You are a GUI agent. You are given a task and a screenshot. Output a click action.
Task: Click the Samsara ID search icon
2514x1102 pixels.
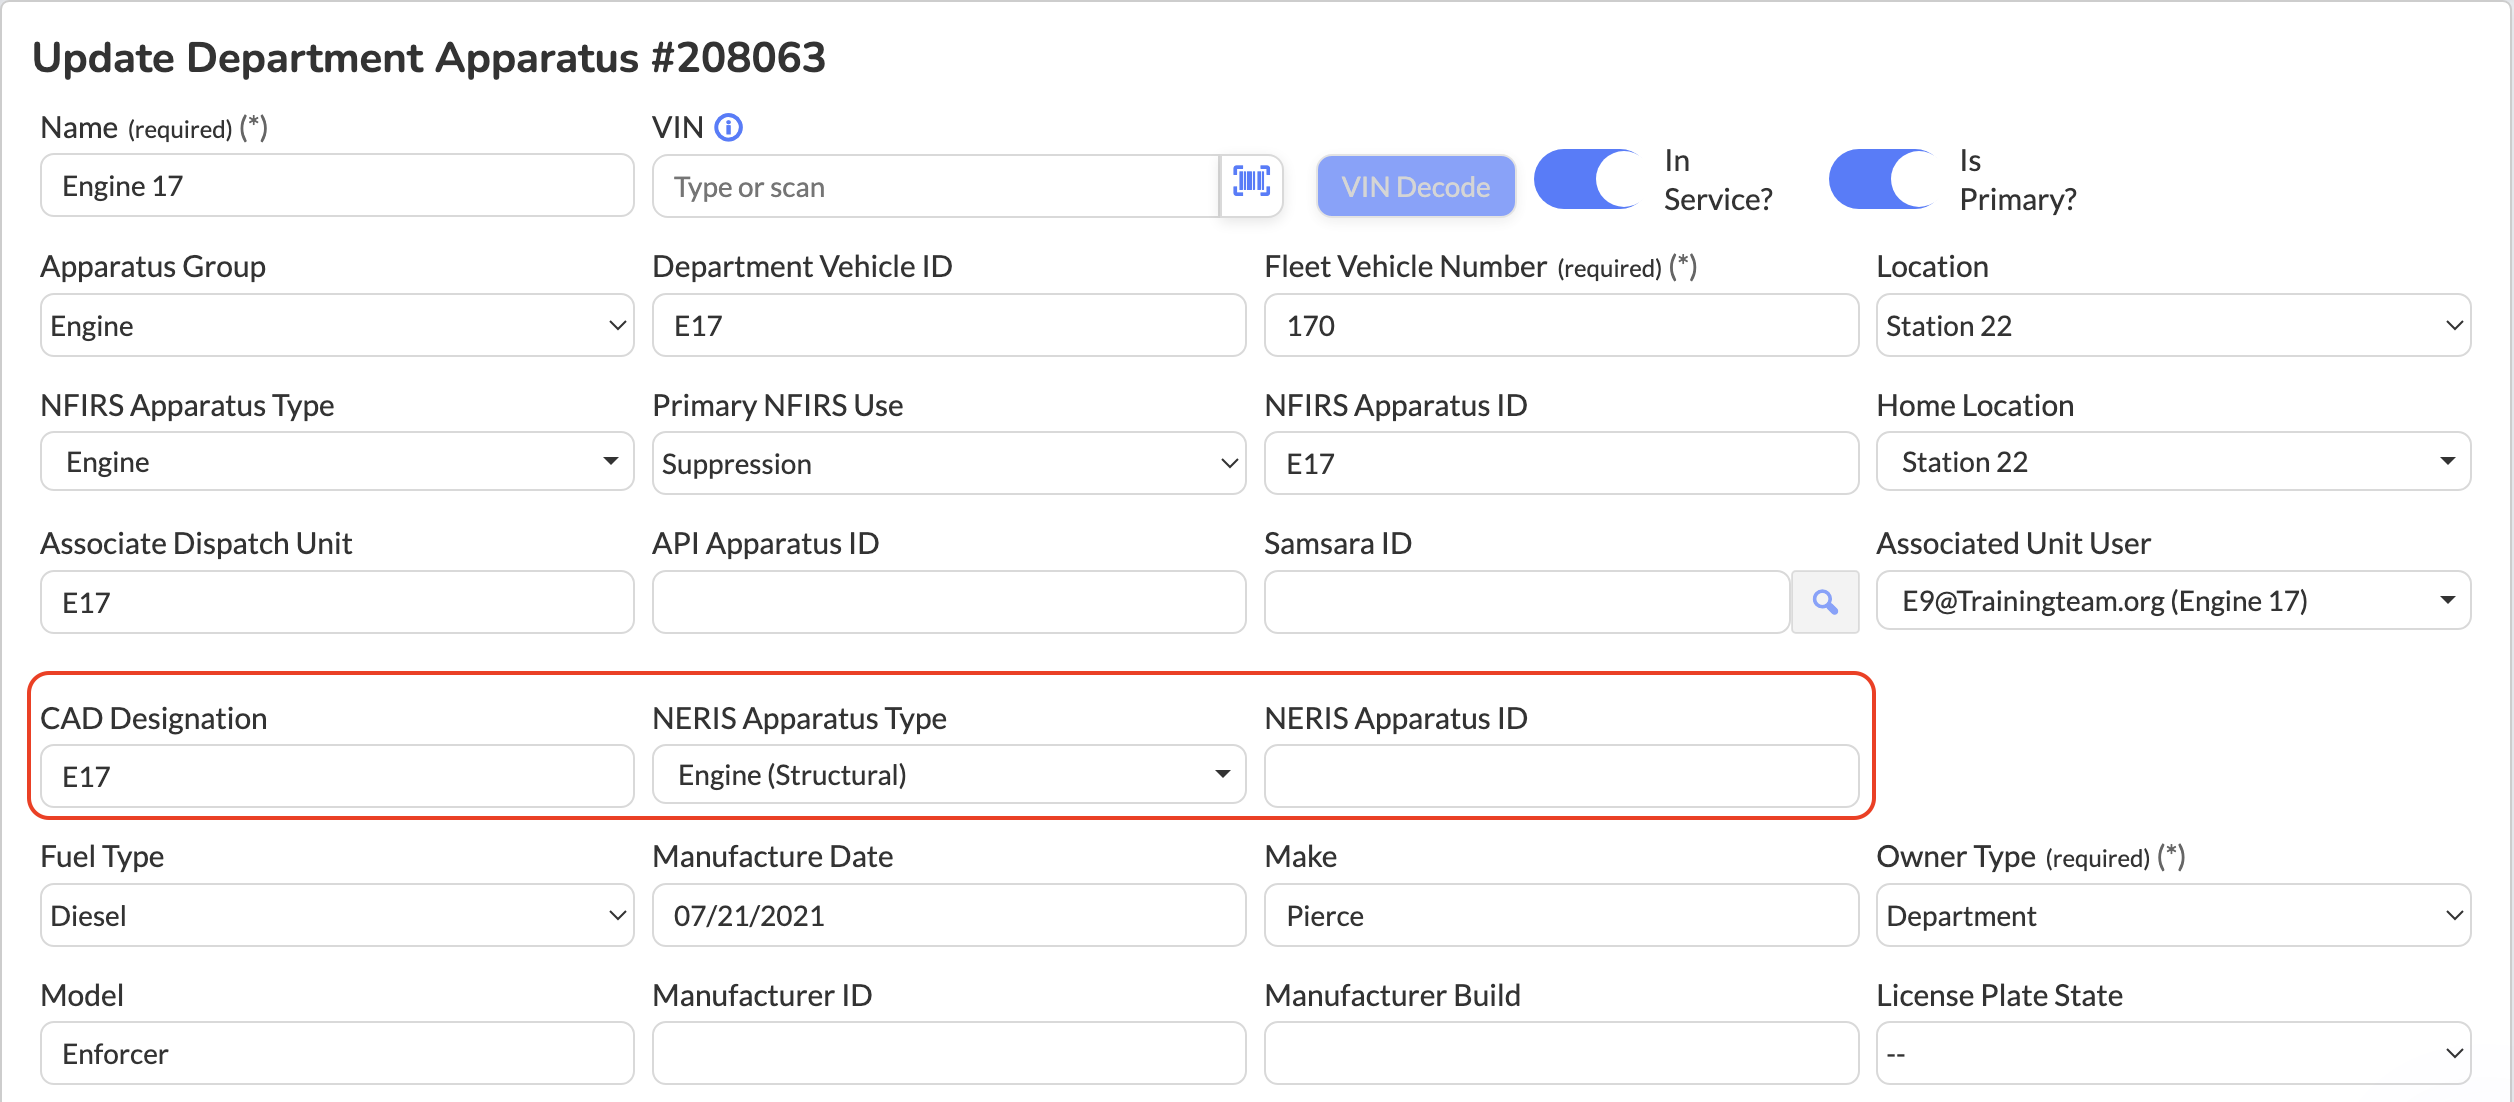tap(1824, 602)
